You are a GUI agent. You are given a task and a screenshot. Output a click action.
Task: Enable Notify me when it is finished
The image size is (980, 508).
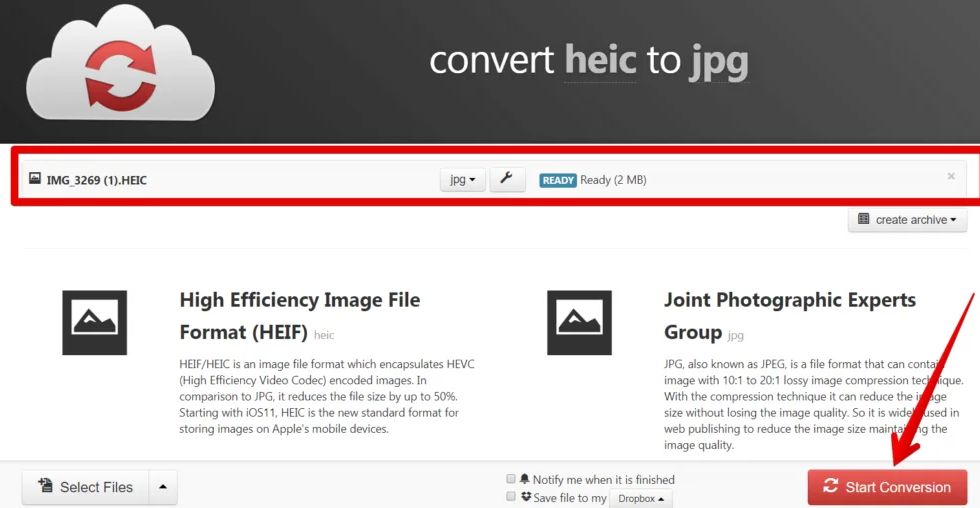[x=511, y=479]
